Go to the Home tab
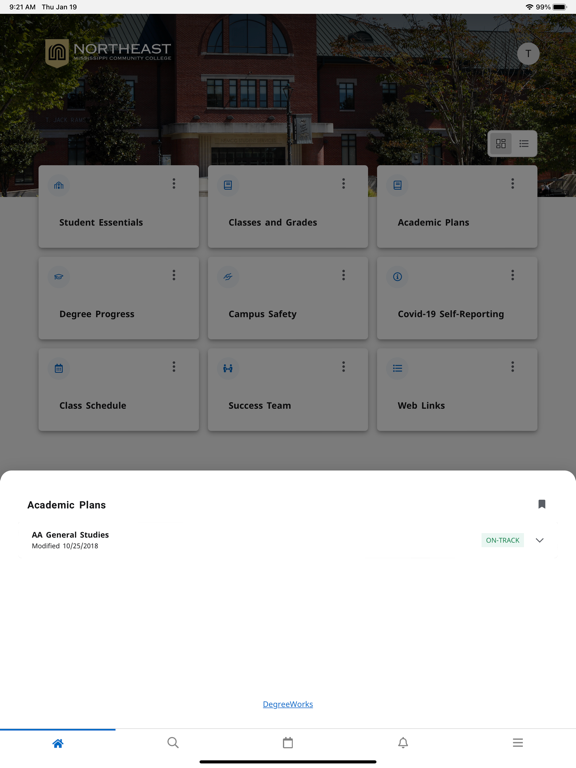 58,743
